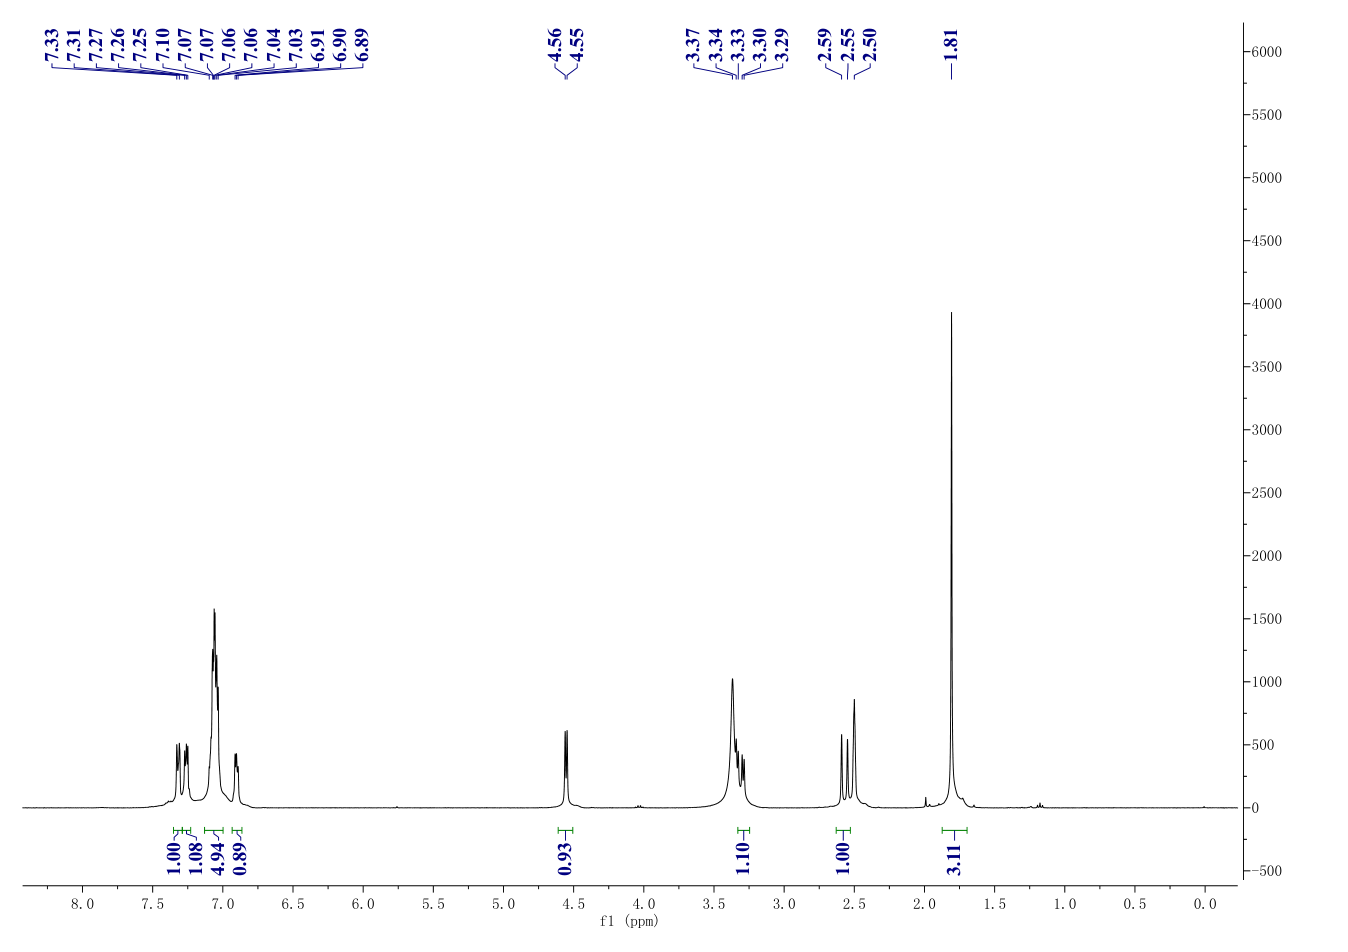This screenshot has width=1348, height=952.
Task: Click the 3.37 peak label
Action: click(x=693, y=46)
